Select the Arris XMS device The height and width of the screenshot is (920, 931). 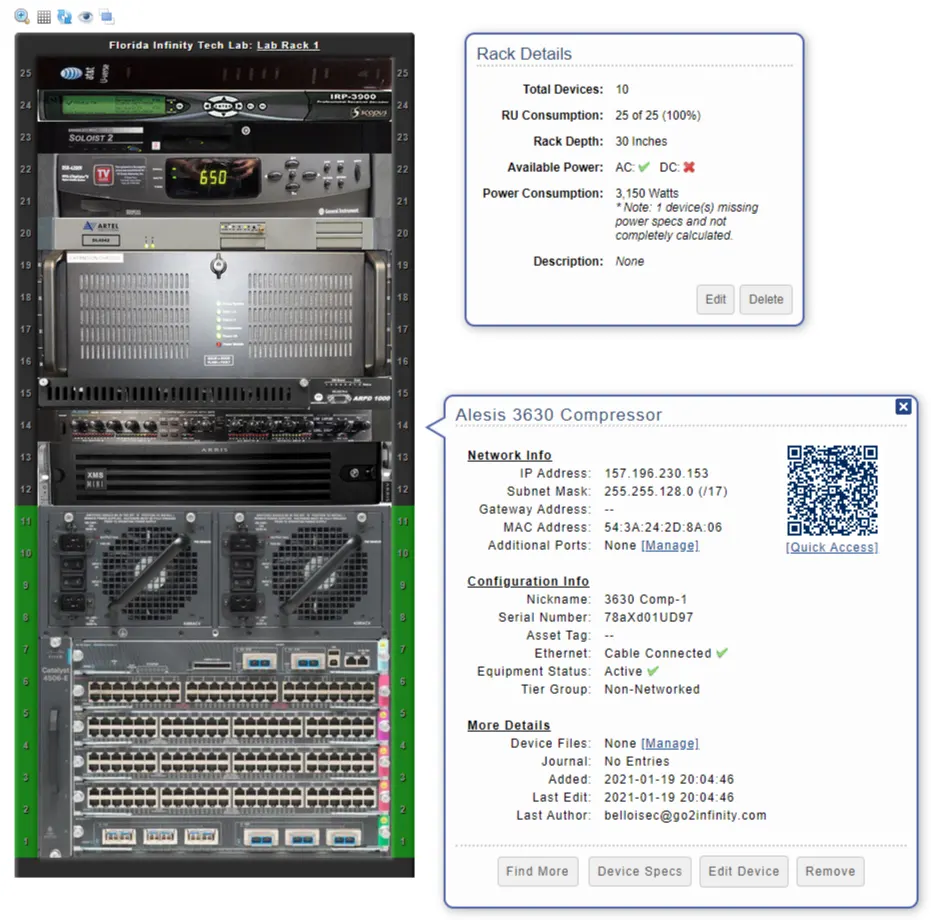point(214,473)
